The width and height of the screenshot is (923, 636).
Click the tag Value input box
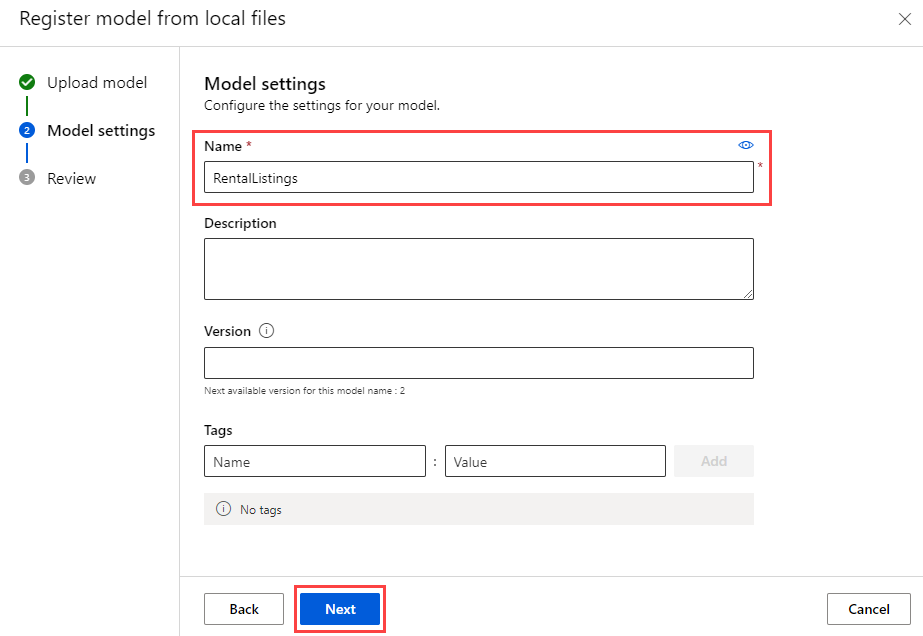[554, 460]
